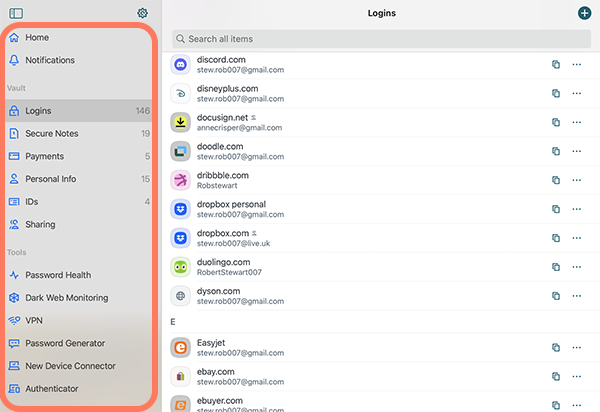This screenshot has height=412, width=600.
Task: Open VPN tool
Action: 78,321
